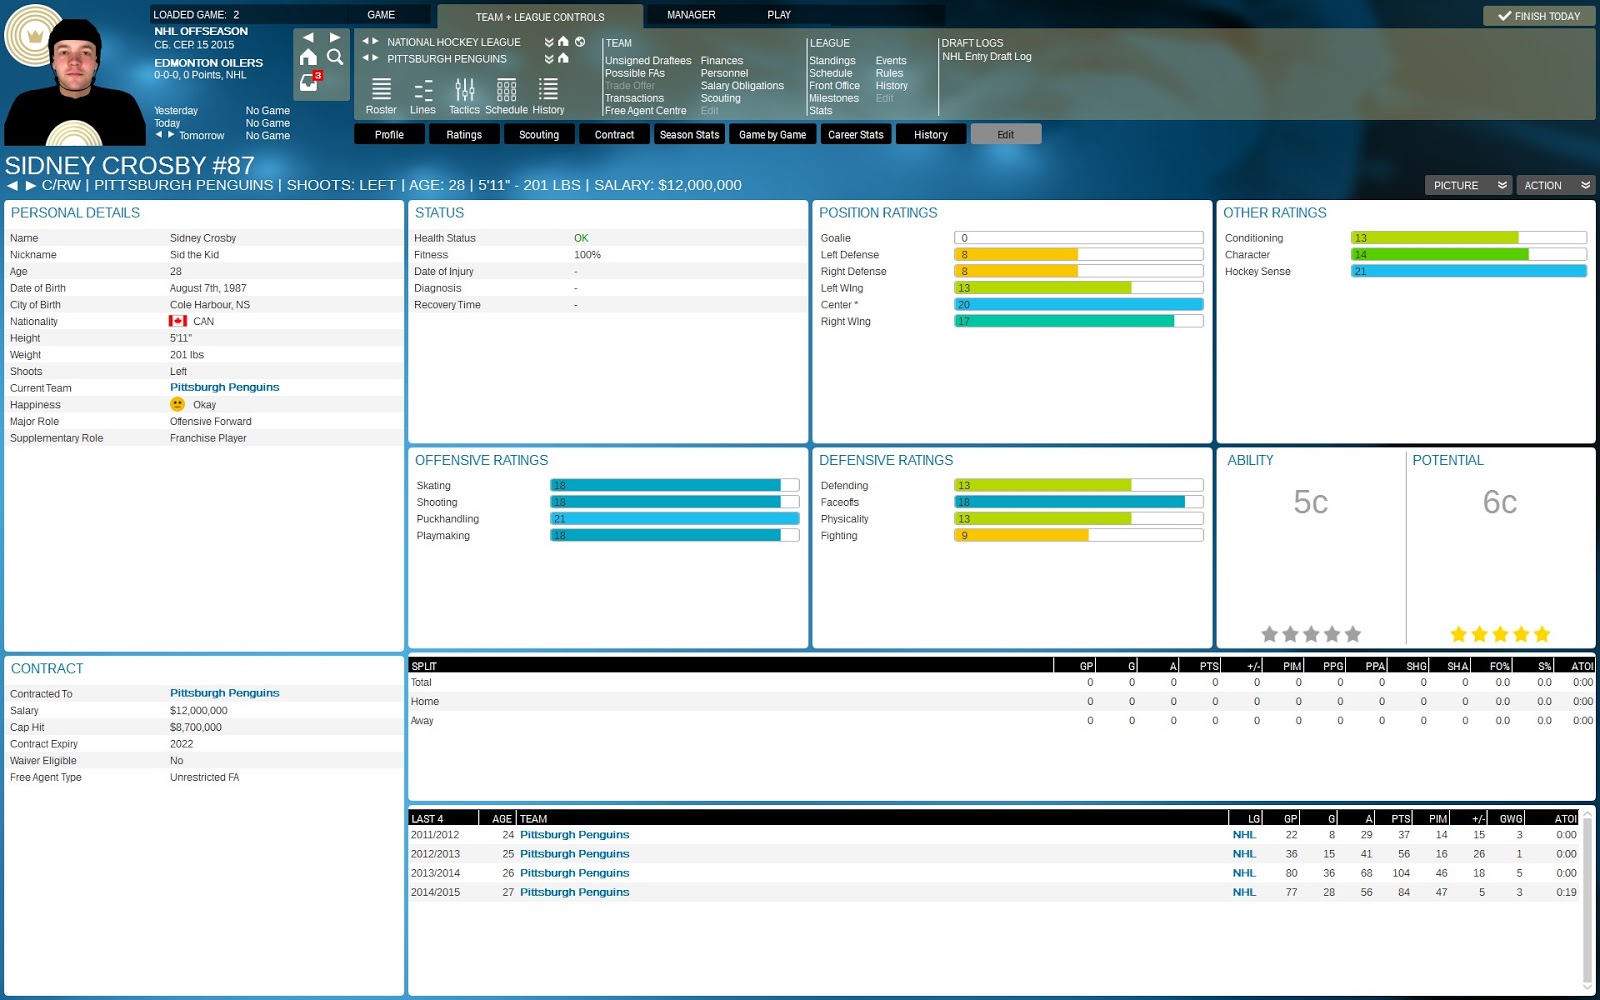The height and width of the screenshot is (1000, 1600).
Task: Expand the Pittsburgh Penguins dropdown chevrons
Action: pyautogui.click(x=549, y=58)
